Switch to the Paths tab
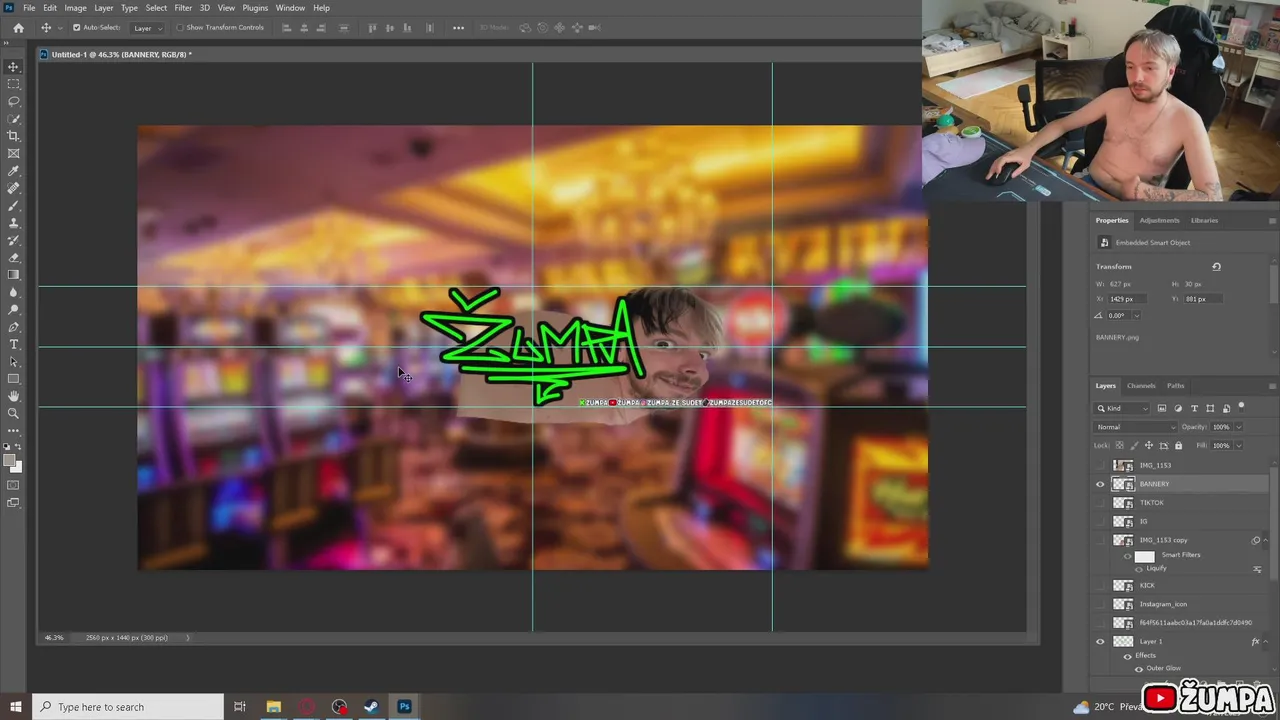The width and height of the screenshot is (1280, 720). tap(1175, 386)
